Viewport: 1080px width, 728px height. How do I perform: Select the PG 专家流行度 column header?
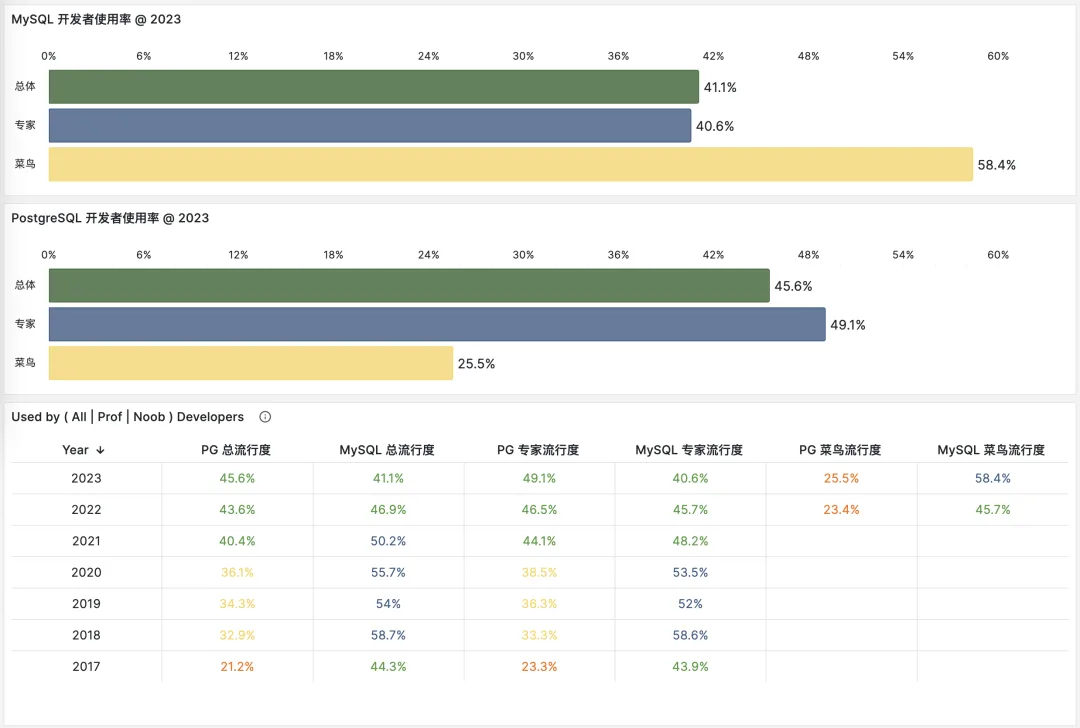538,450
